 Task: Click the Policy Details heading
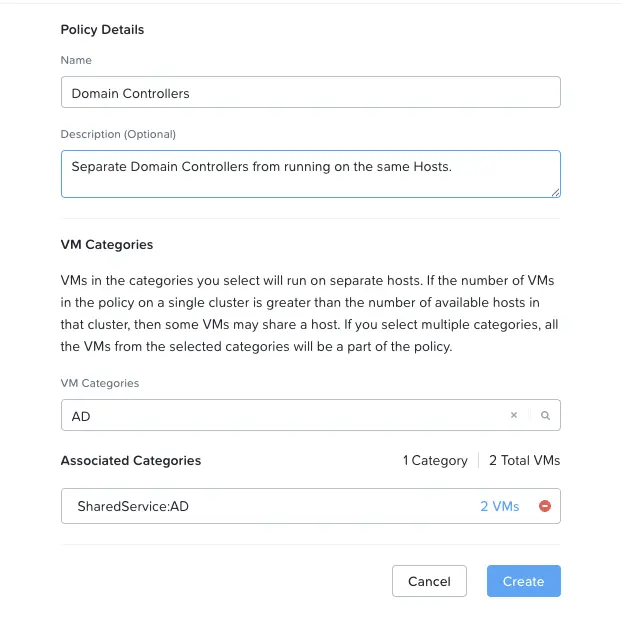pyautogui.click(x=102, y=30)
